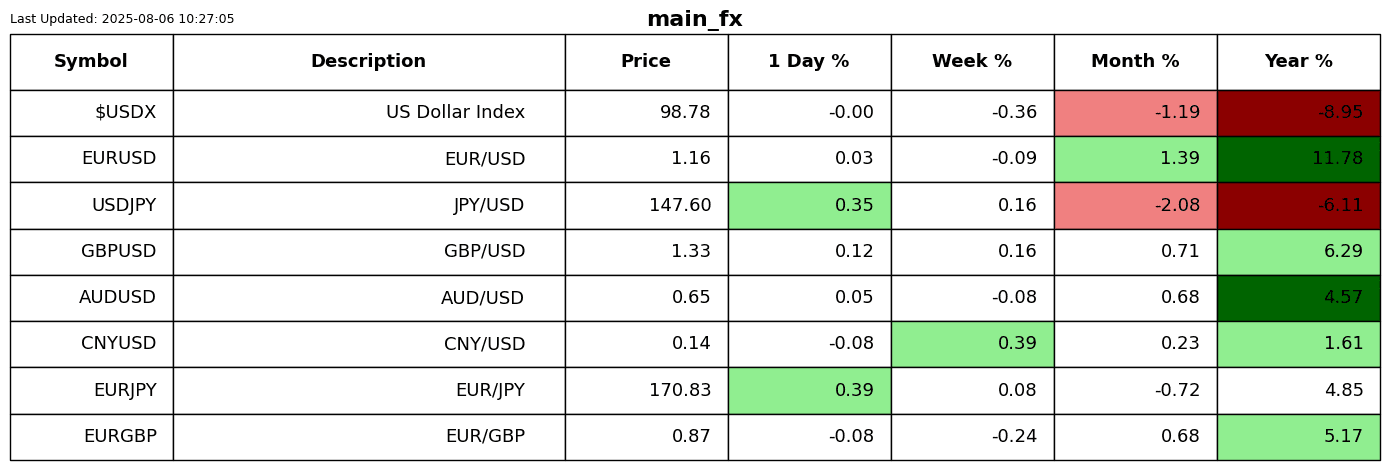Click the 1 Day % column header
Screen dimensions: 1390x470
[809, 62]
